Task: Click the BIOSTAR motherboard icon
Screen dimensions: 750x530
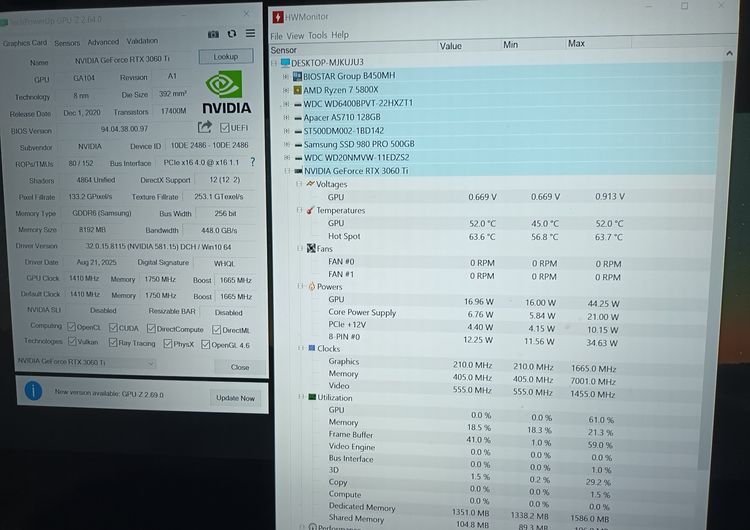Action: click(x=297, y=76)
